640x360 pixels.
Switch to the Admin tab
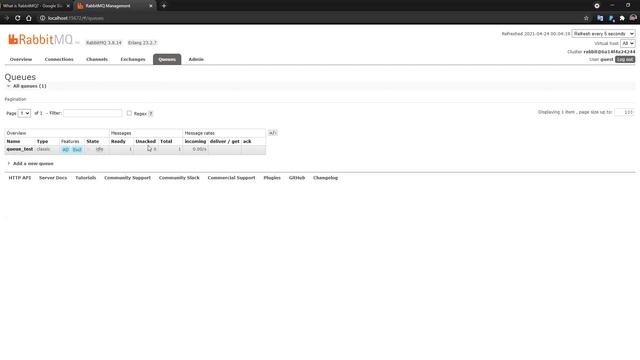pyautogui.click(x=196, y=59)
